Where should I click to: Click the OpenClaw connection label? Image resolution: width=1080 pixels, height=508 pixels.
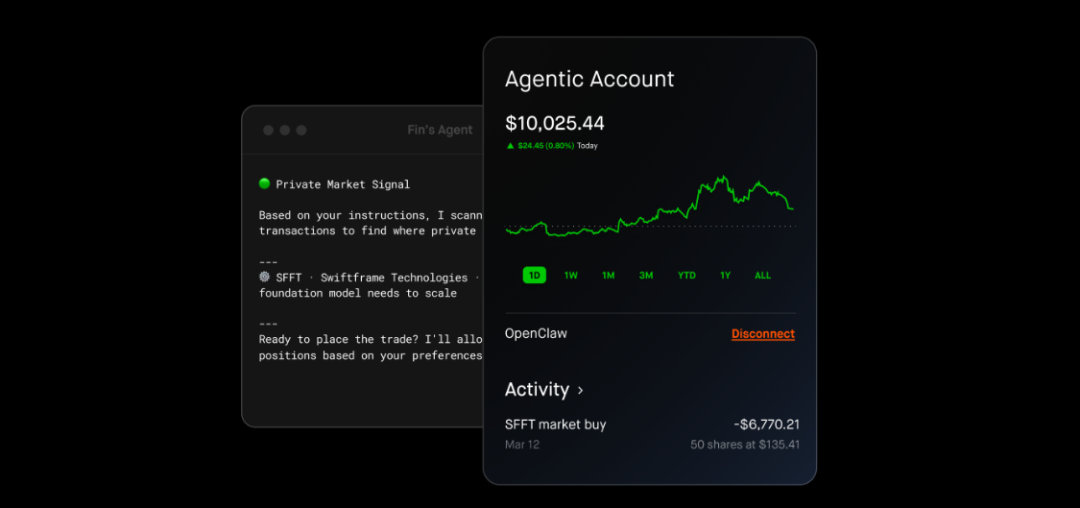[x=536, y=334]
